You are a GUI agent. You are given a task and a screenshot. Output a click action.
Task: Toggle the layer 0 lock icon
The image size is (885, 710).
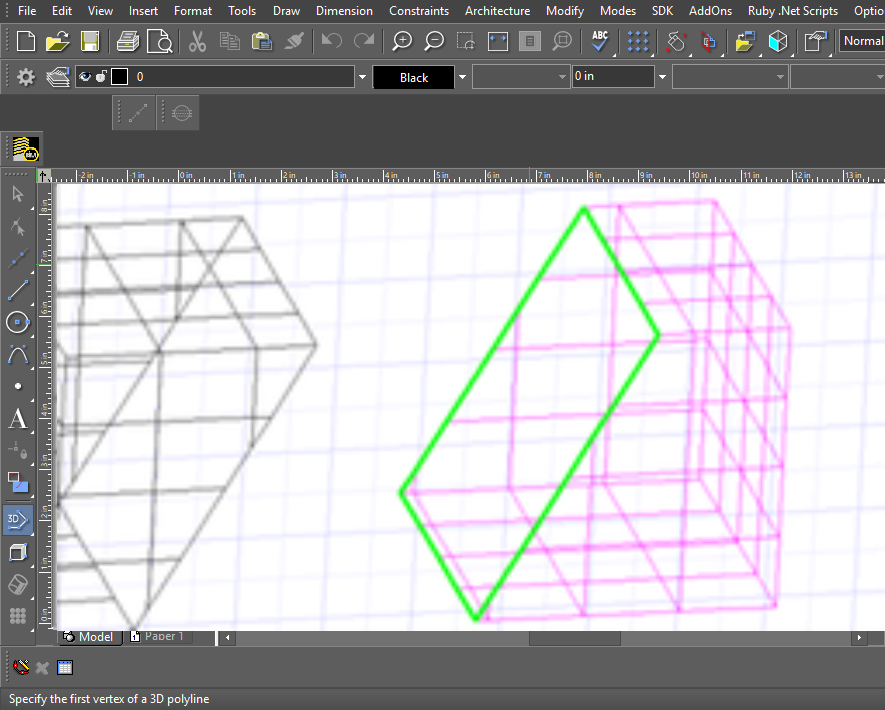click(101, 77)
